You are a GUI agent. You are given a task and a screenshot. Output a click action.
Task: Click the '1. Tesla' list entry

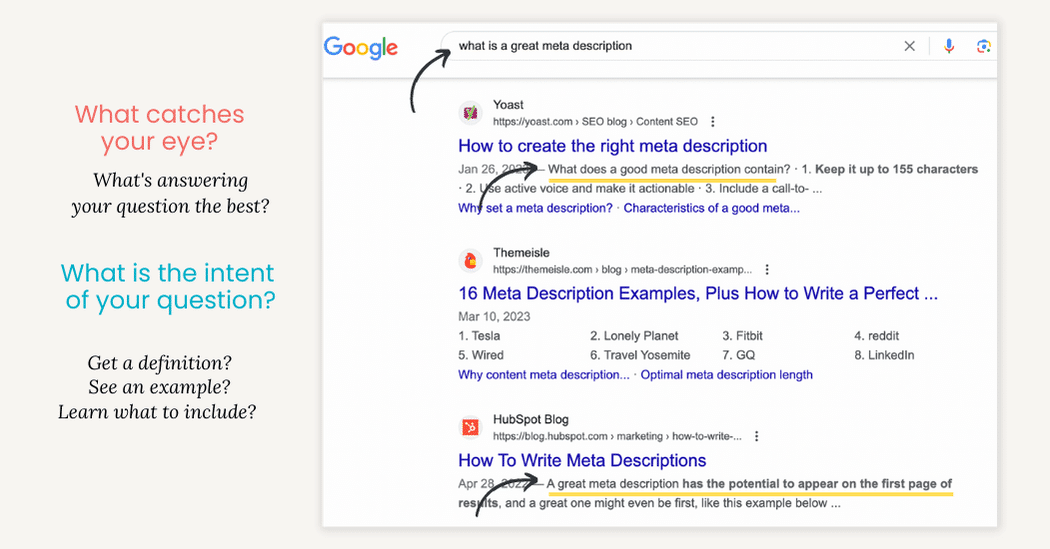(x=479, y=336)
